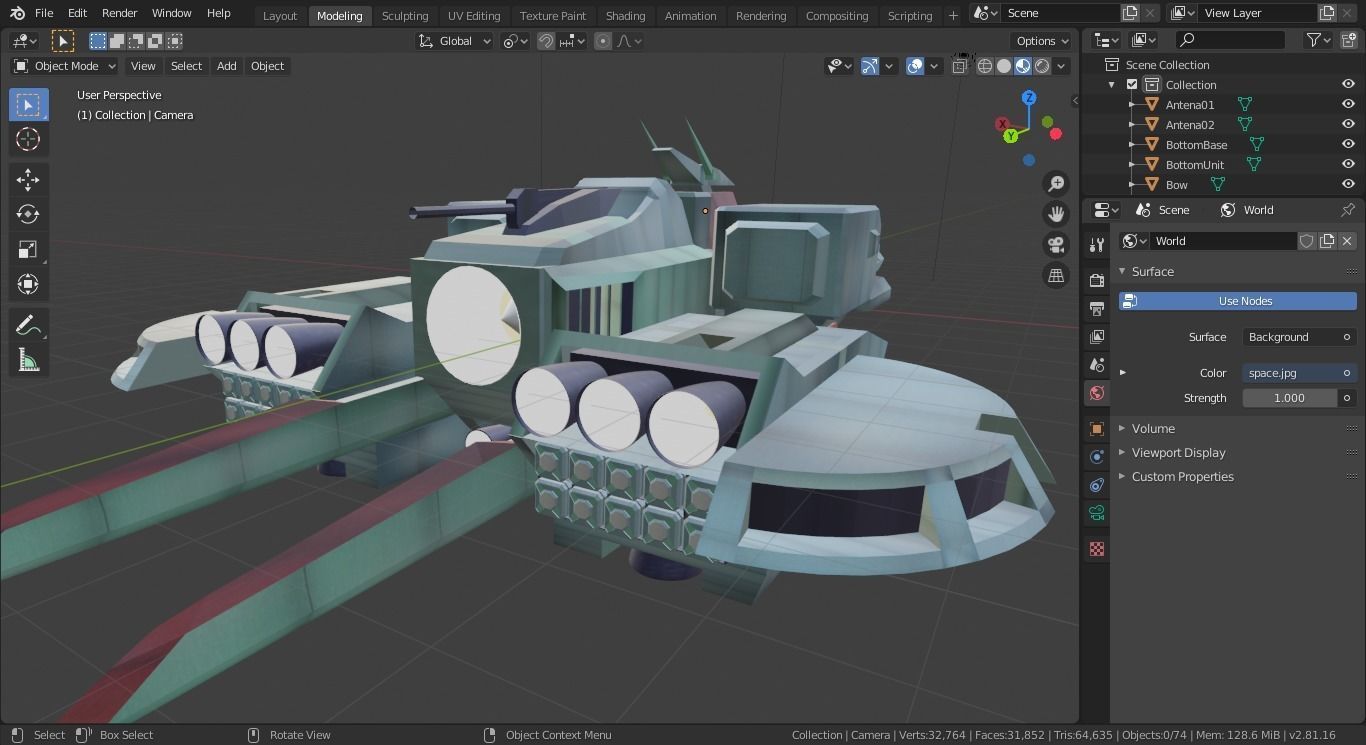1366x745 pixels.
Task: Adjust the World Strength slider
Action: [1288, 397]
